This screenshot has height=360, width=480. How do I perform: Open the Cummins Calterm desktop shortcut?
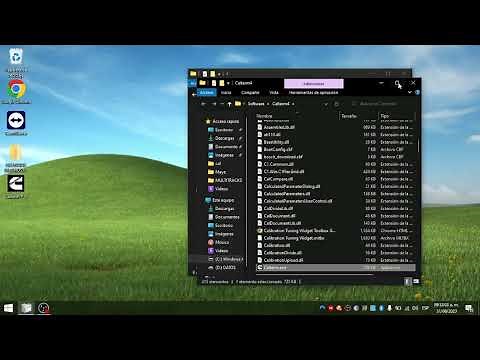tap(16, 186)
